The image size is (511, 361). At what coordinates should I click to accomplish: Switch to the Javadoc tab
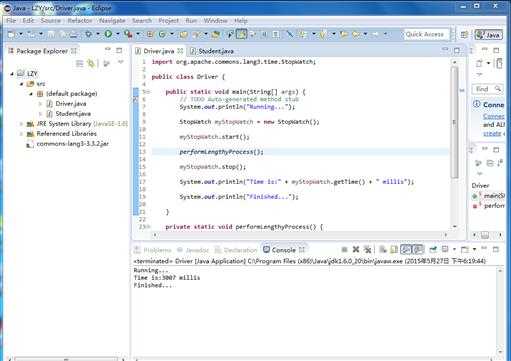click(x=193, y=250)
